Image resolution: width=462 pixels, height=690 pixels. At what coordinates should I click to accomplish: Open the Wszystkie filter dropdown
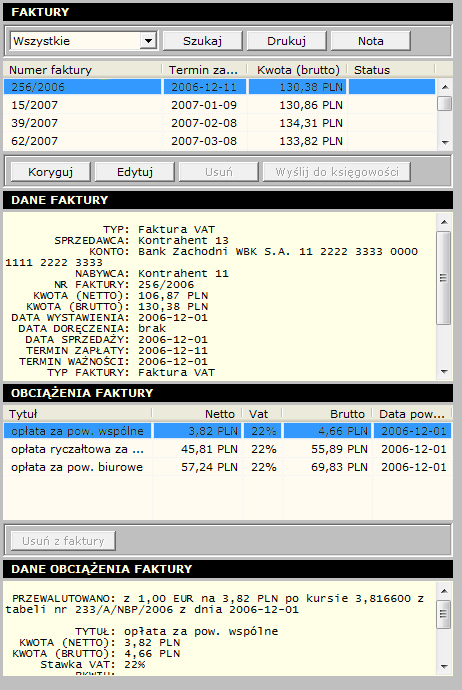point(84,41)
